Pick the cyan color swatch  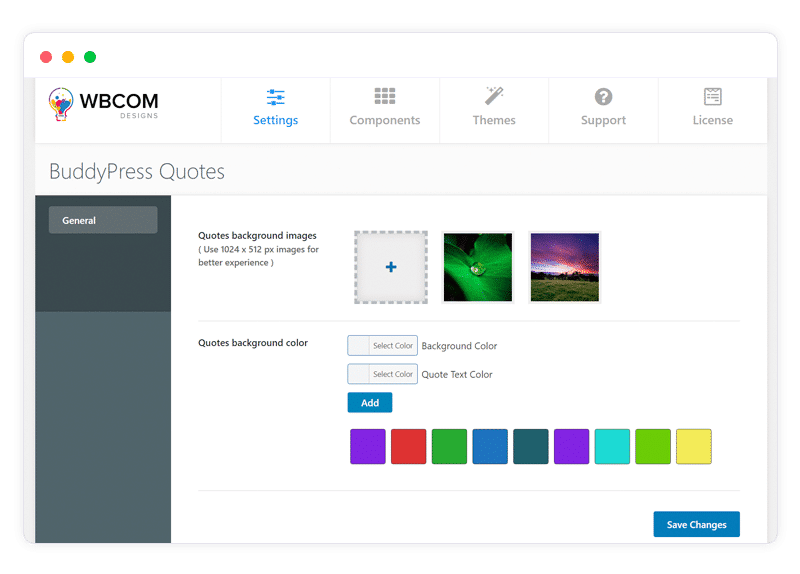[612, 446]
